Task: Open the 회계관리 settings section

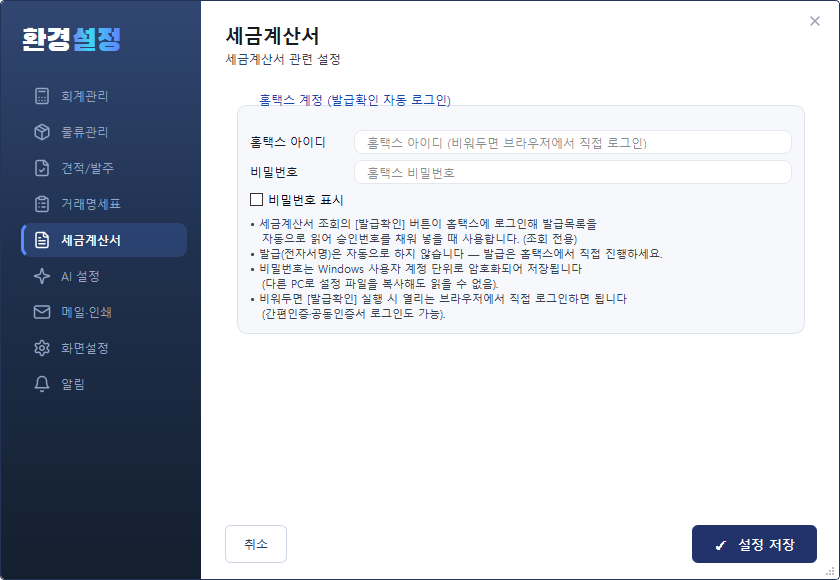Action: (x=104, y=96)
